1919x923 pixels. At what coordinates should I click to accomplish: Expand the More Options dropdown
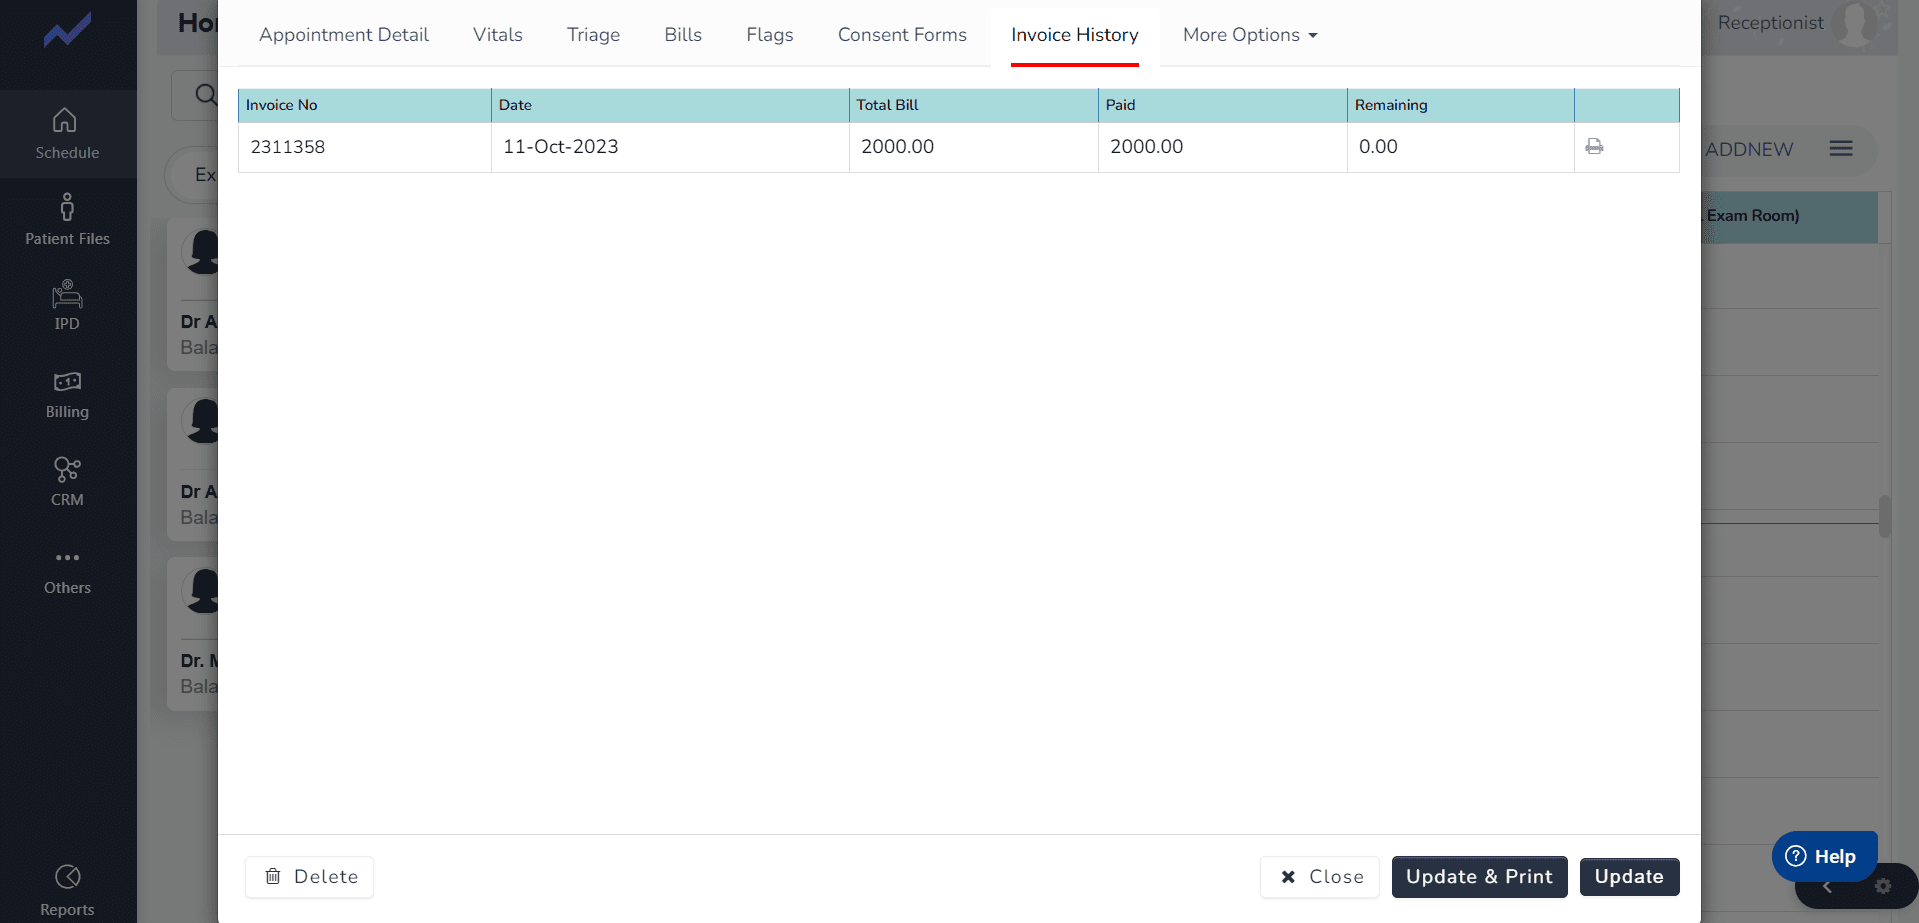click(1250, 35)
